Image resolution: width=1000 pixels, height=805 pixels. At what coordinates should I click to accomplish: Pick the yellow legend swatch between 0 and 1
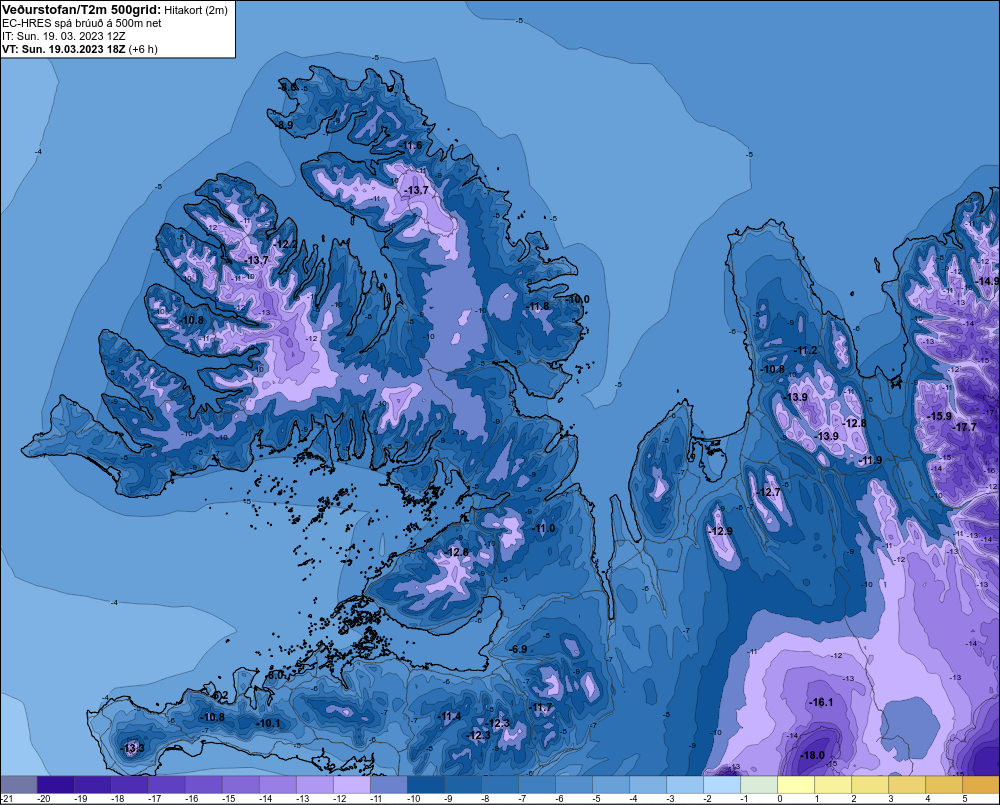coord(796,785)
